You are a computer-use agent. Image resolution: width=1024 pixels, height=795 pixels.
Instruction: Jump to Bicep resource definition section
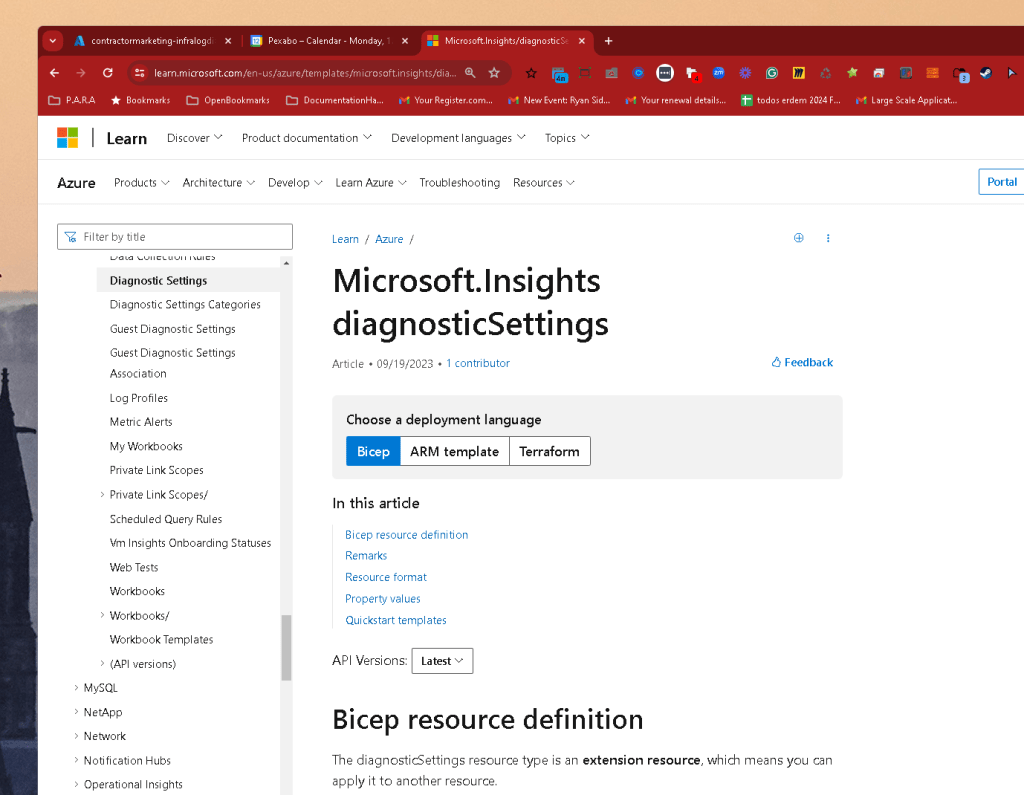click(406, 534)
